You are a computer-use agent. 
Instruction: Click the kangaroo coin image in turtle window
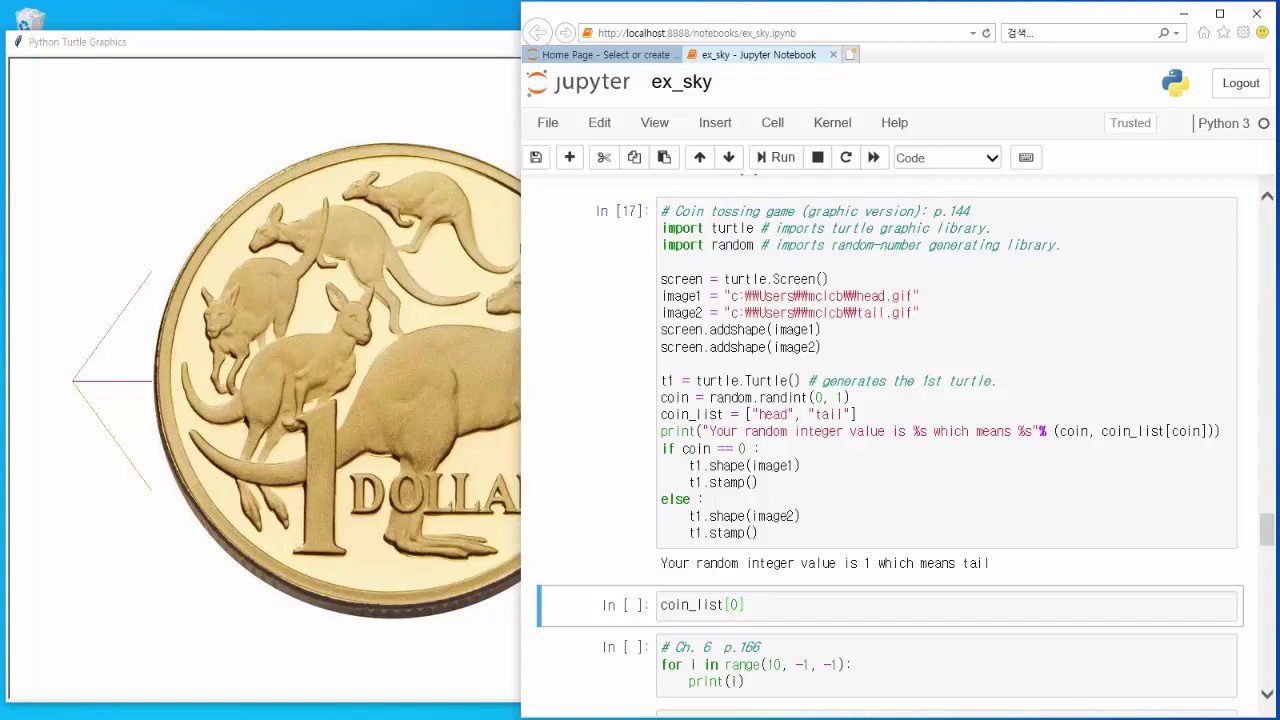pyautogui.click(x=338, y=380)
